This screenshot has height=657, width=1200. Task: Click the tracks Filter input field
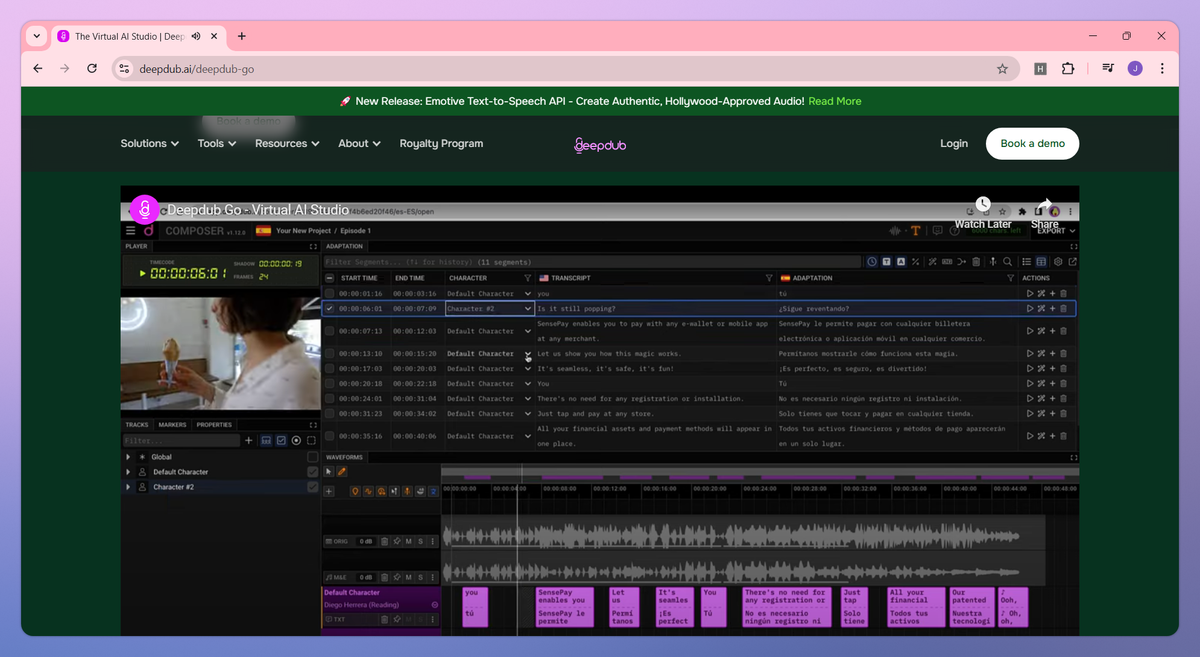click(181, 440)
